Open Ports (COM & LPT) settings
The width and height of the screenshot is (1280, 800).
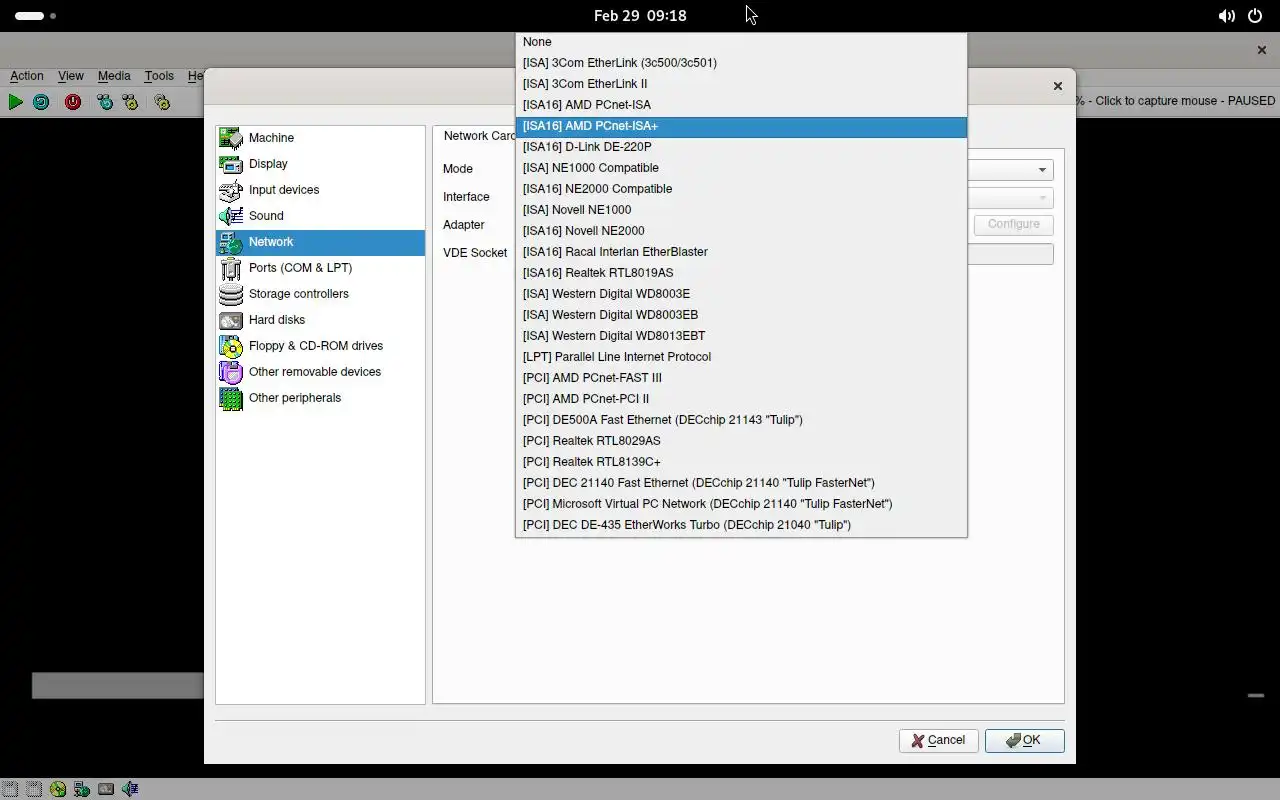click(x=320, y=268)
